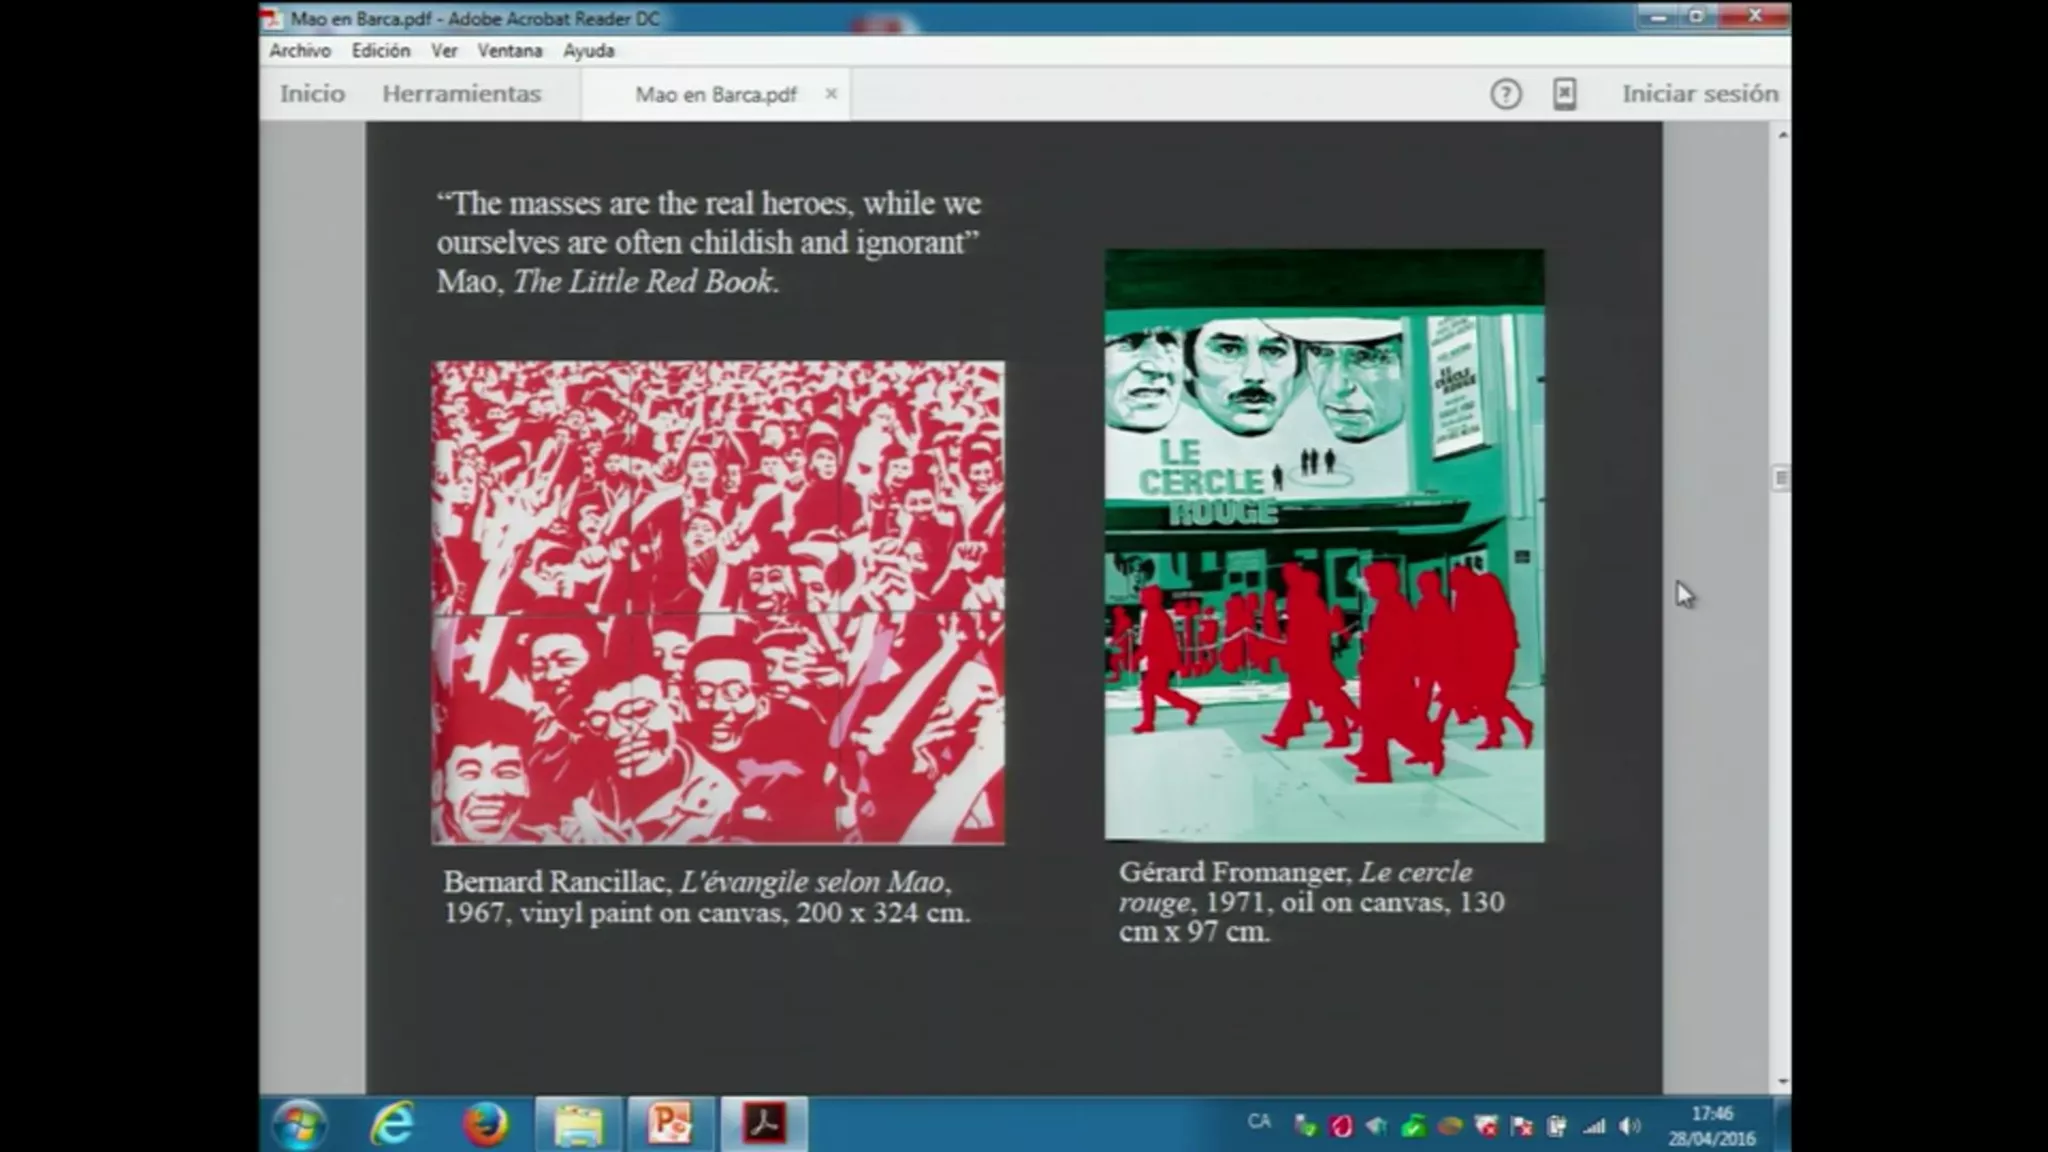Open the Ayuda menu
Image resolution: width=2048 pixels, height=1152 pixels.
(x=589, y=51)
